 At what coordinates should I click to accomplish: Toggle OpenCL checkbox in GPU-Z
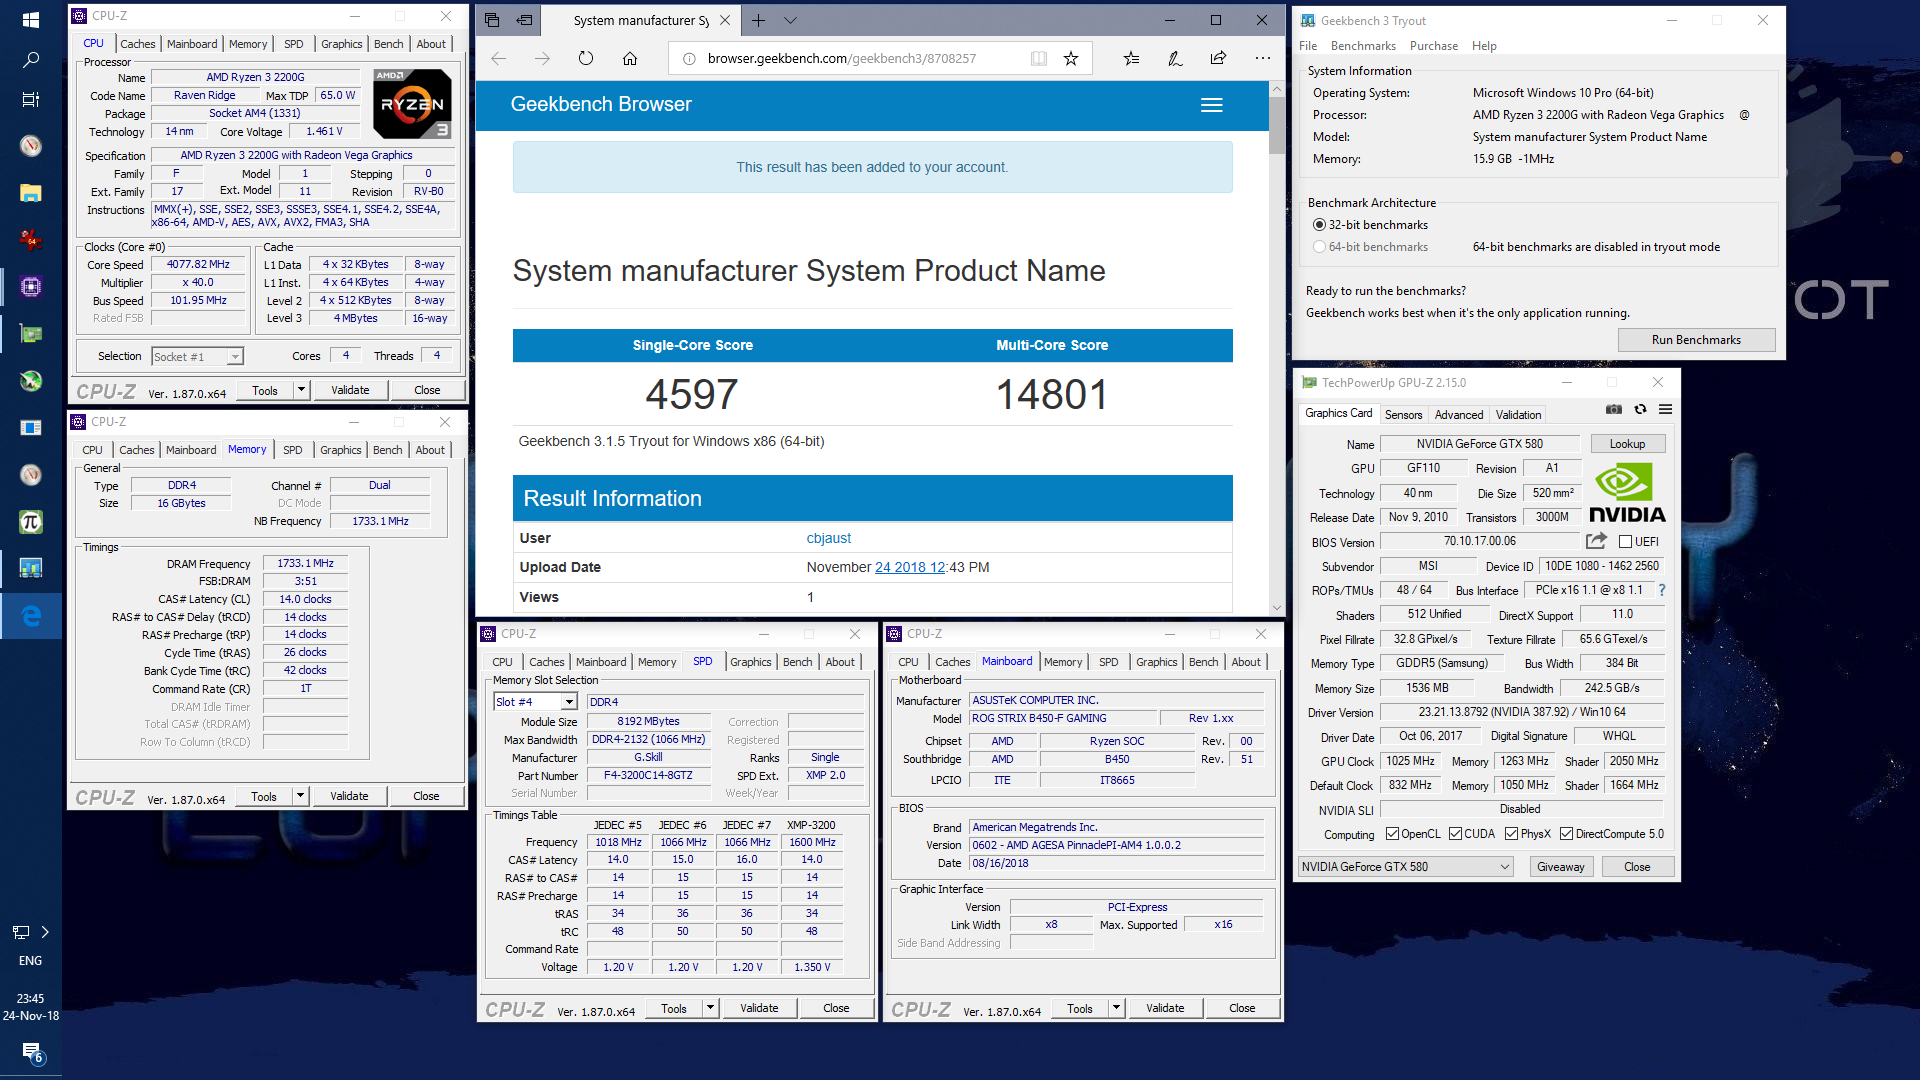[1392, 834]
